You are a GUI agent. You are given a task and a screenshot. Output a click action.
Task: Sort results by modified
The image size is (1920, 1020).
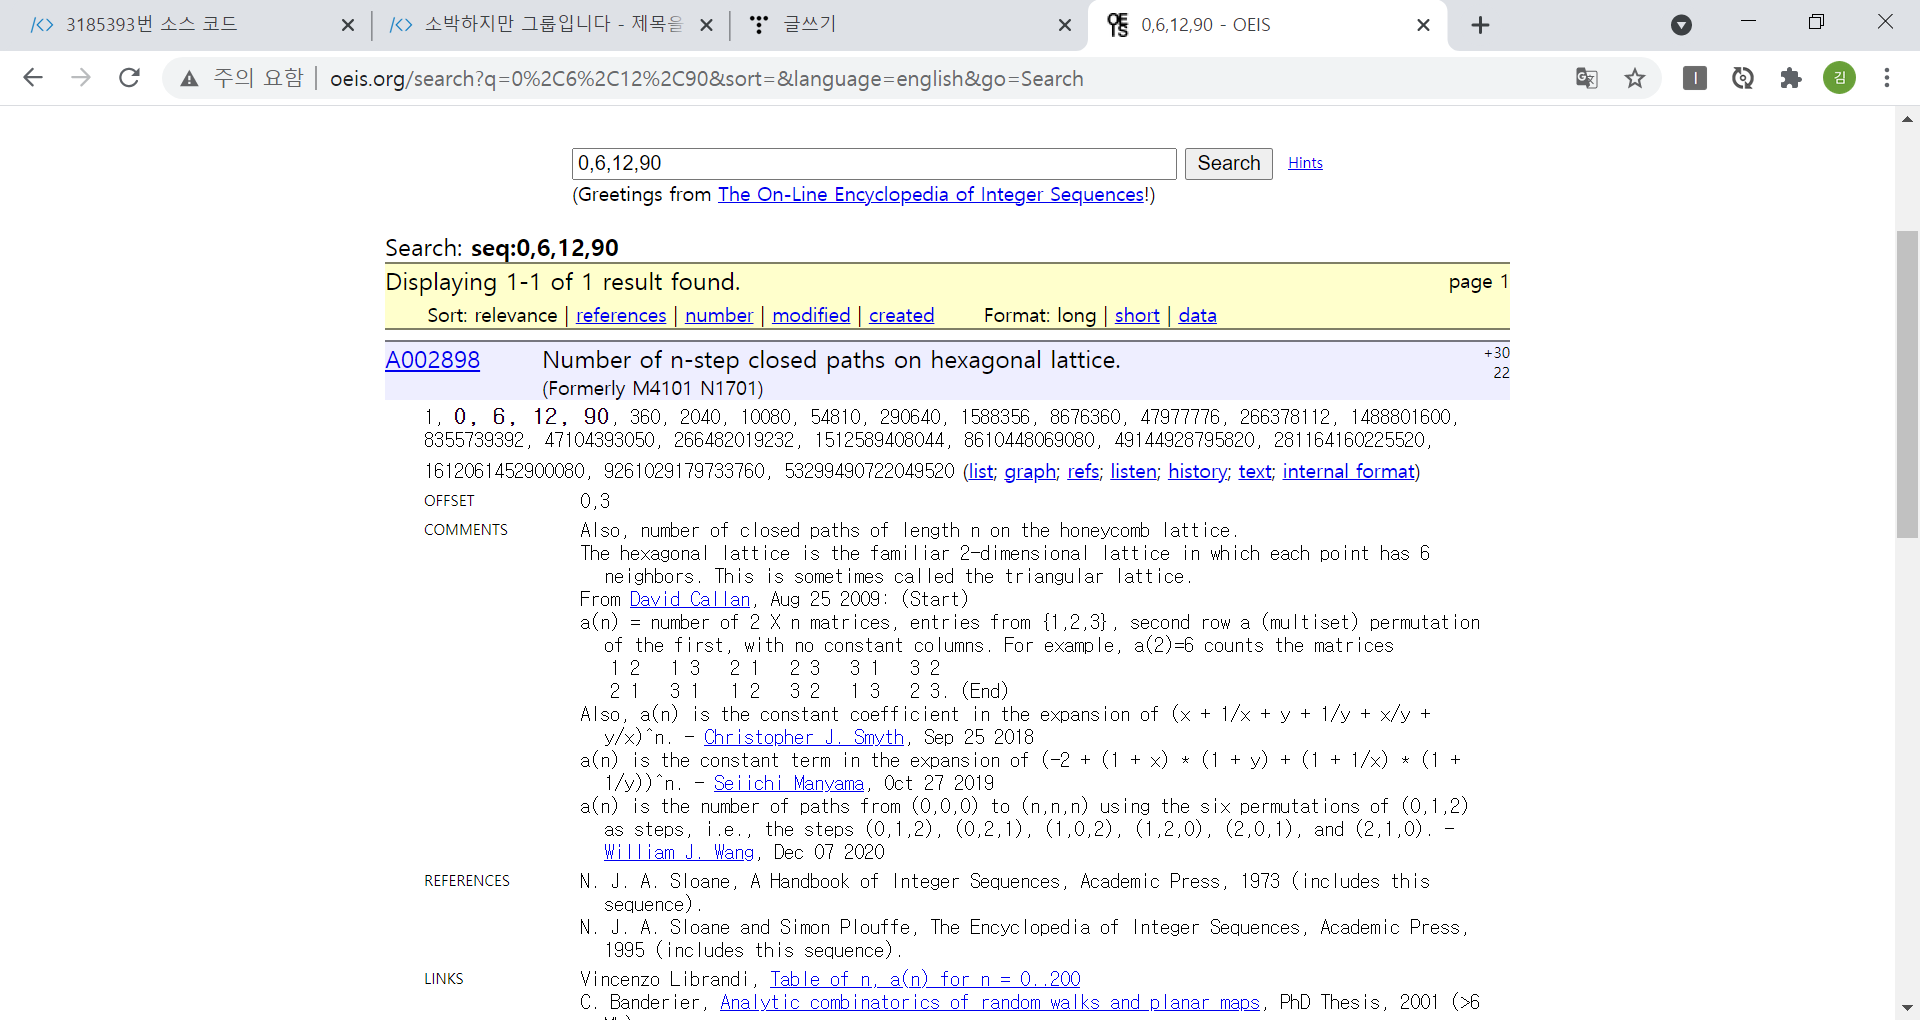[811, 315]
